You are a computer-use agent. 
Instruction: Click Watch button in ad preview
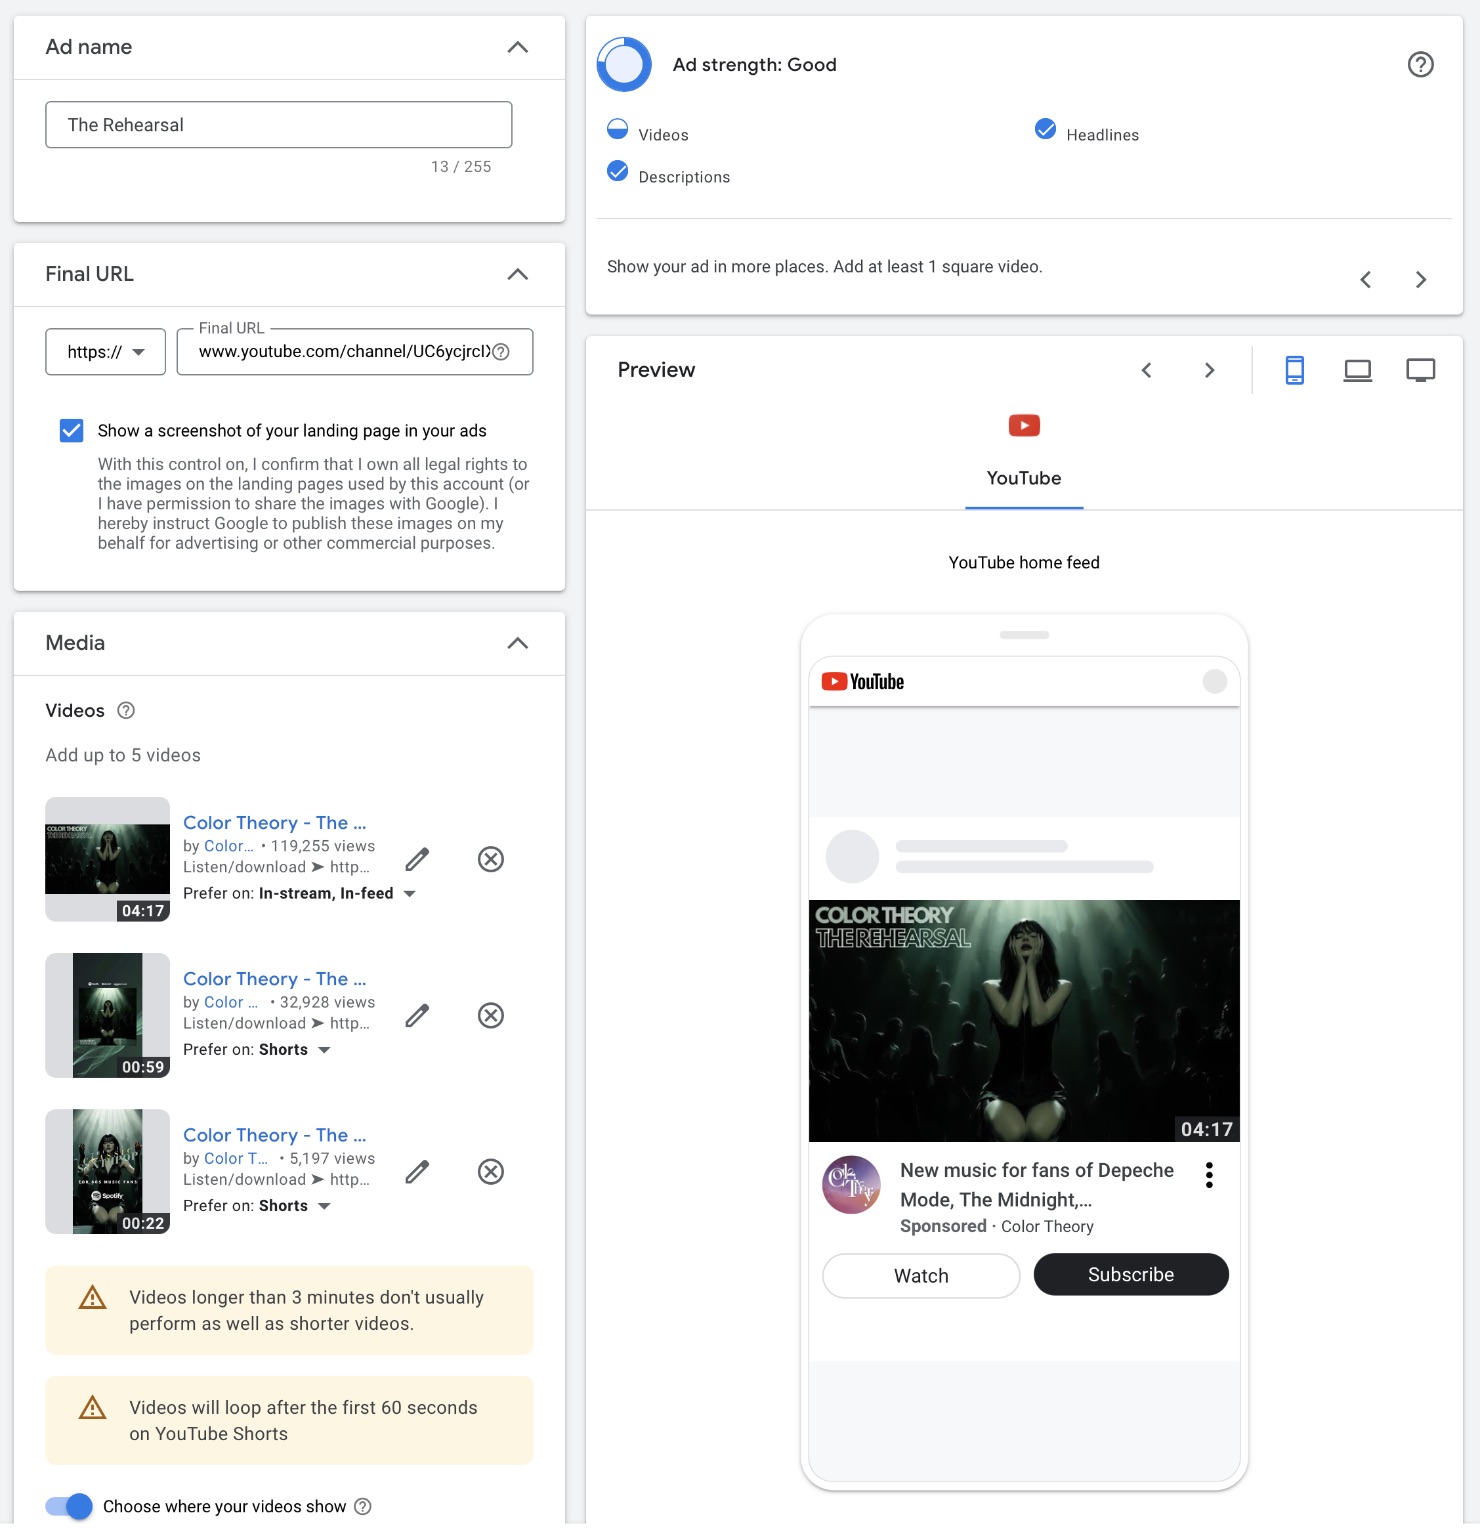click(921, 1276)
